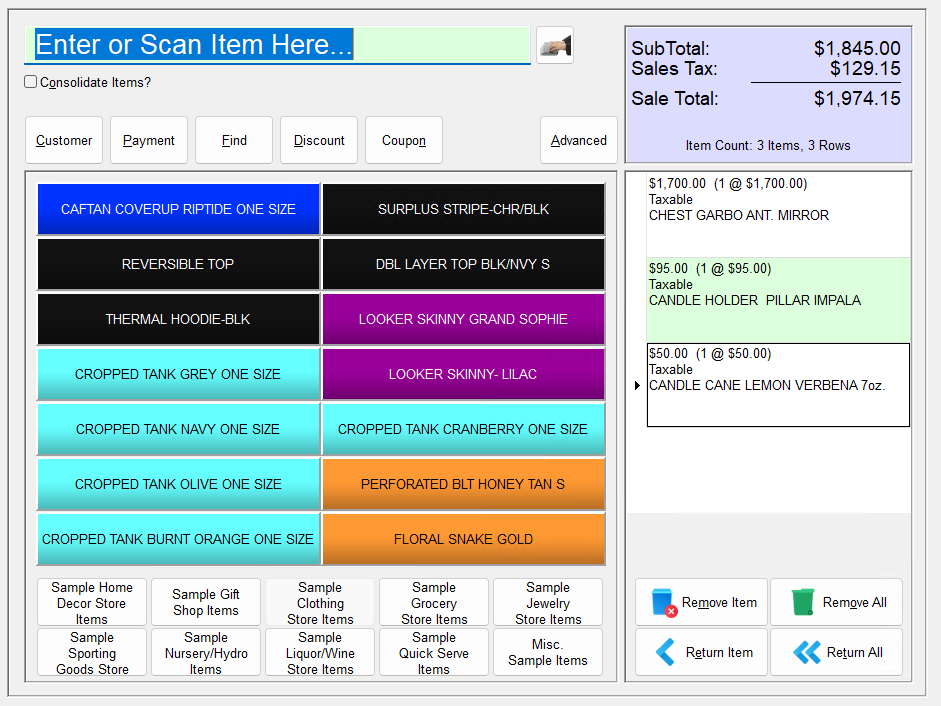Click the hand scanner icon beside the item entry field

point(554,44)
